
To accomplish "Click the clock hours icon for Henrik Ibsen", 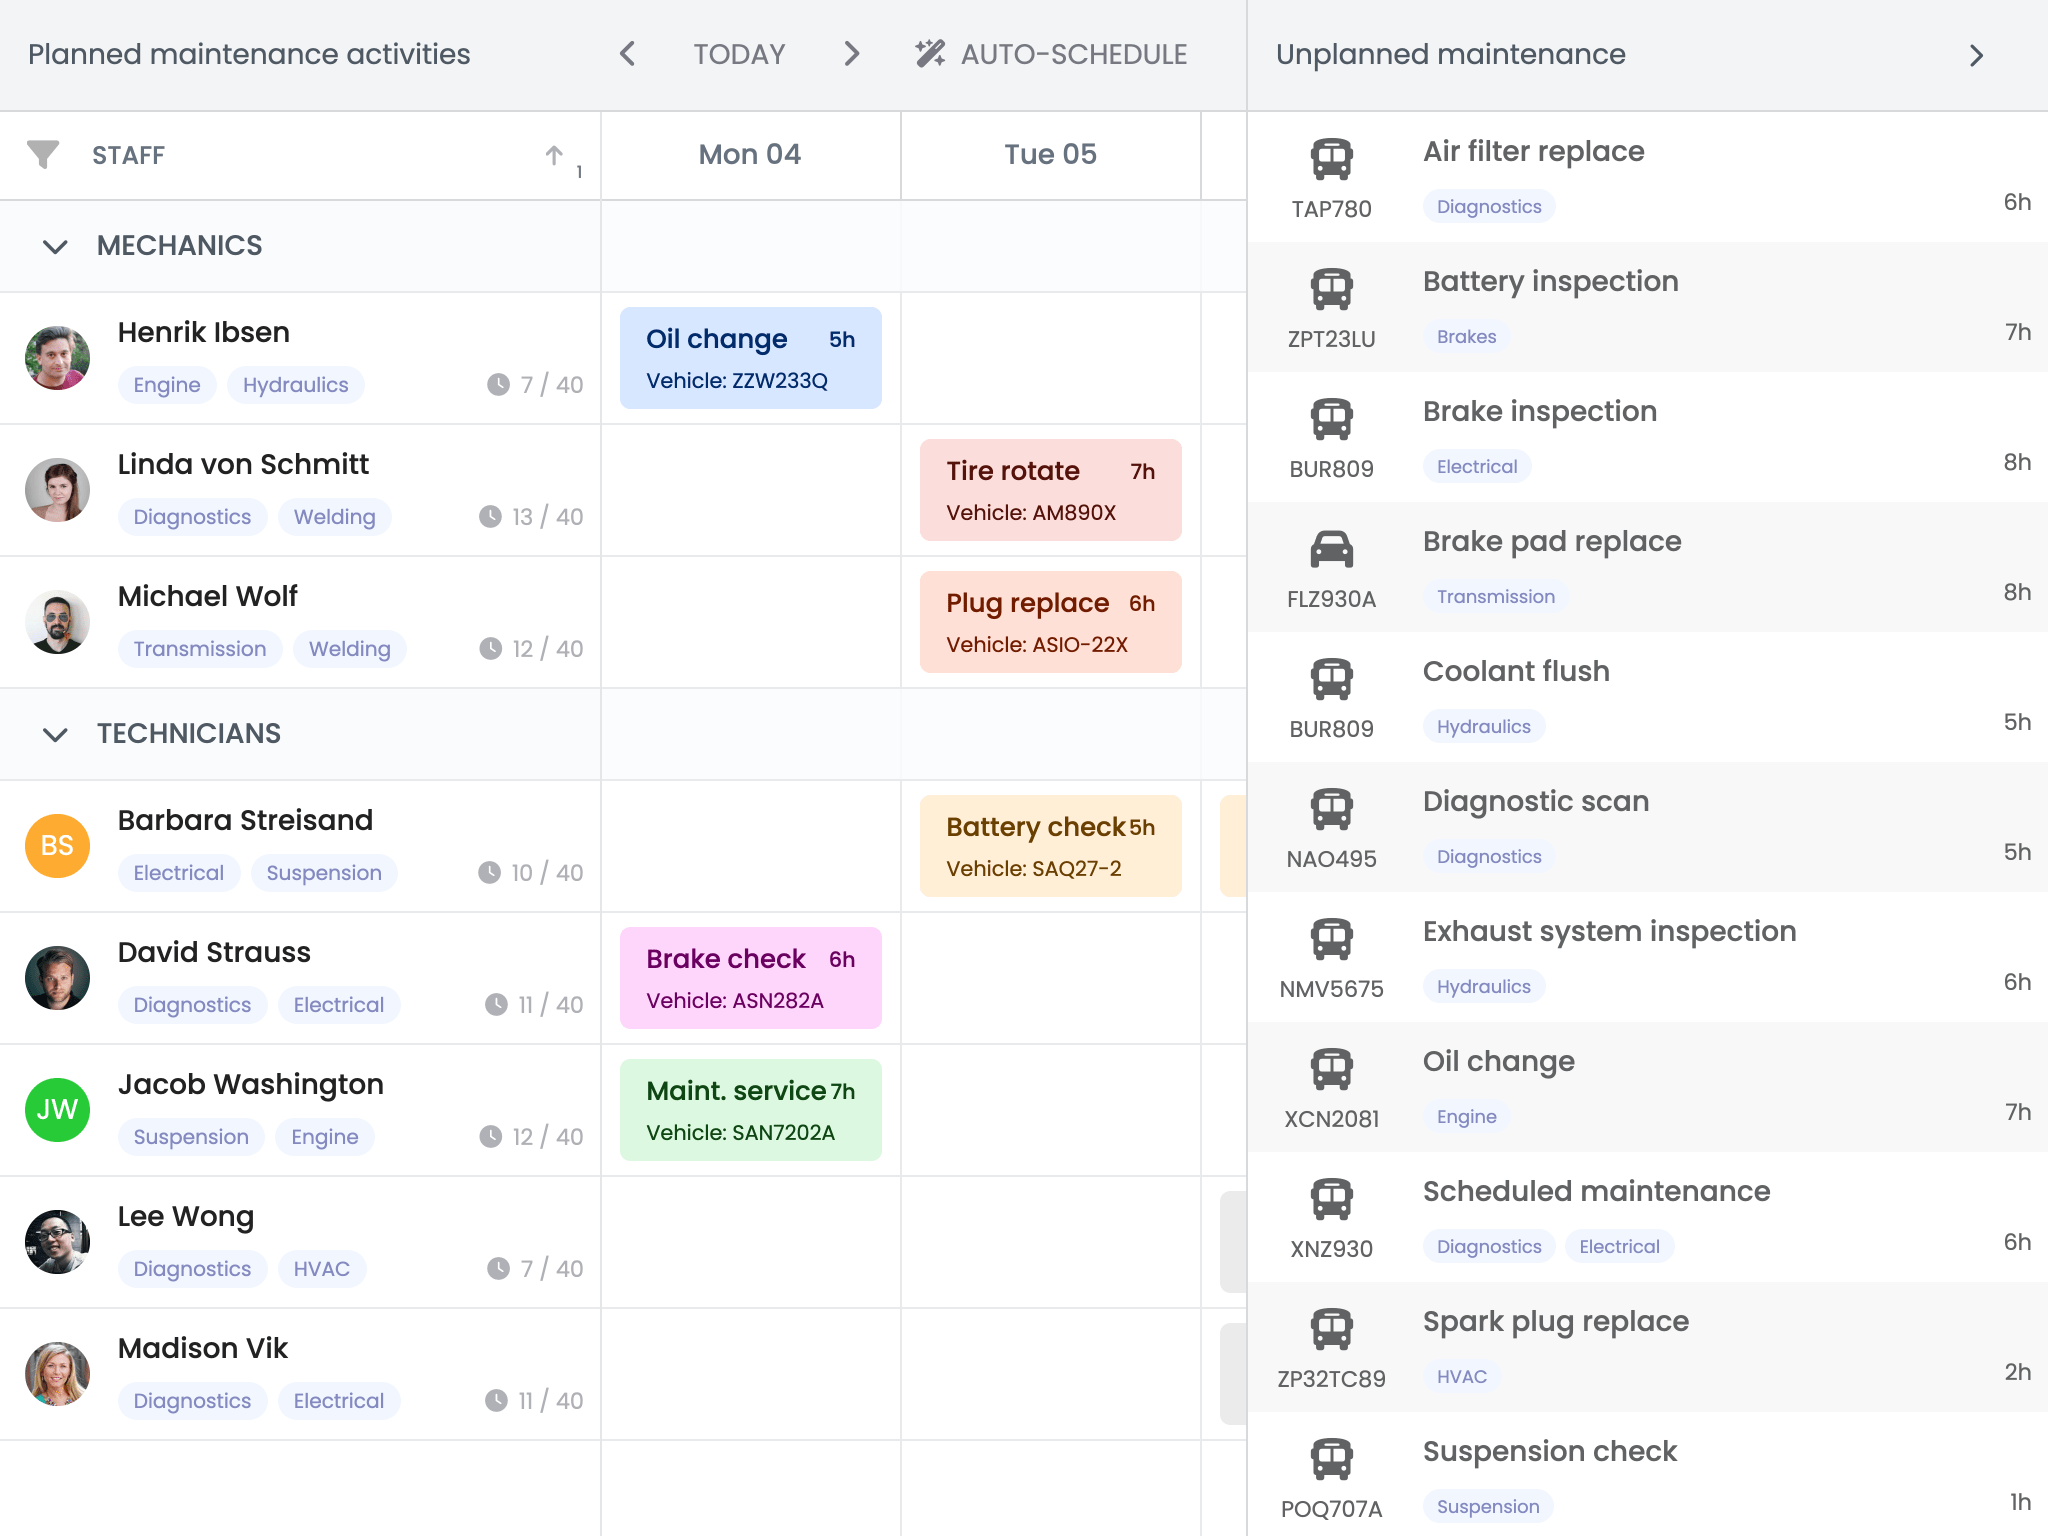I will coord(498,385).
